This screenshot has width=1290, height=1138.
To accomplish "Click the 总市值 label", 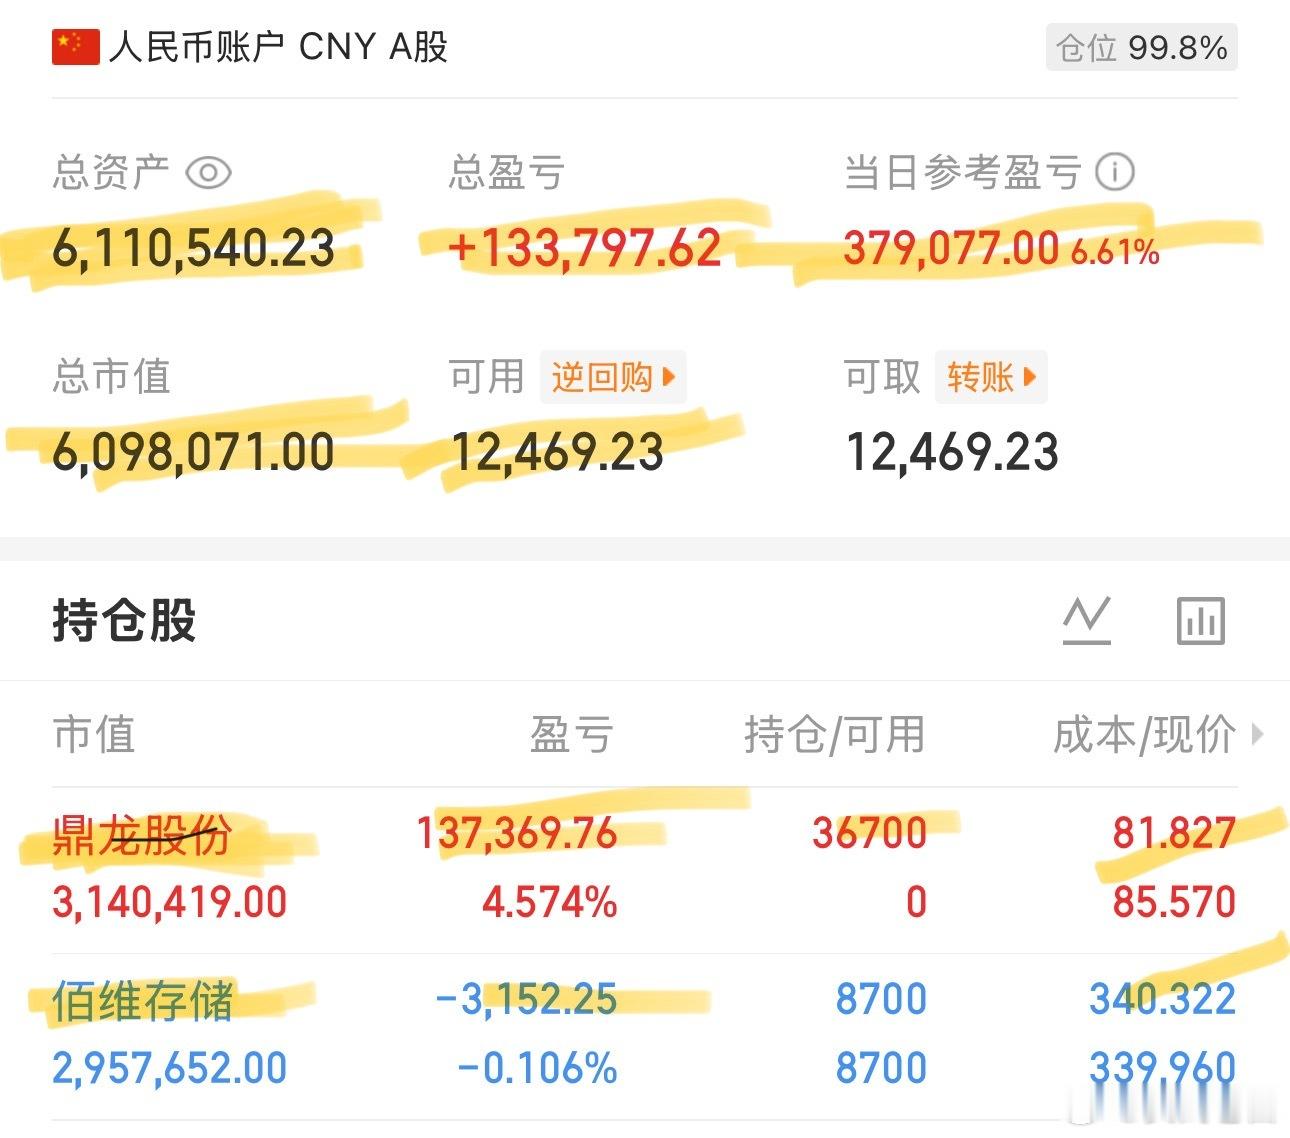I will pos(111,377).
